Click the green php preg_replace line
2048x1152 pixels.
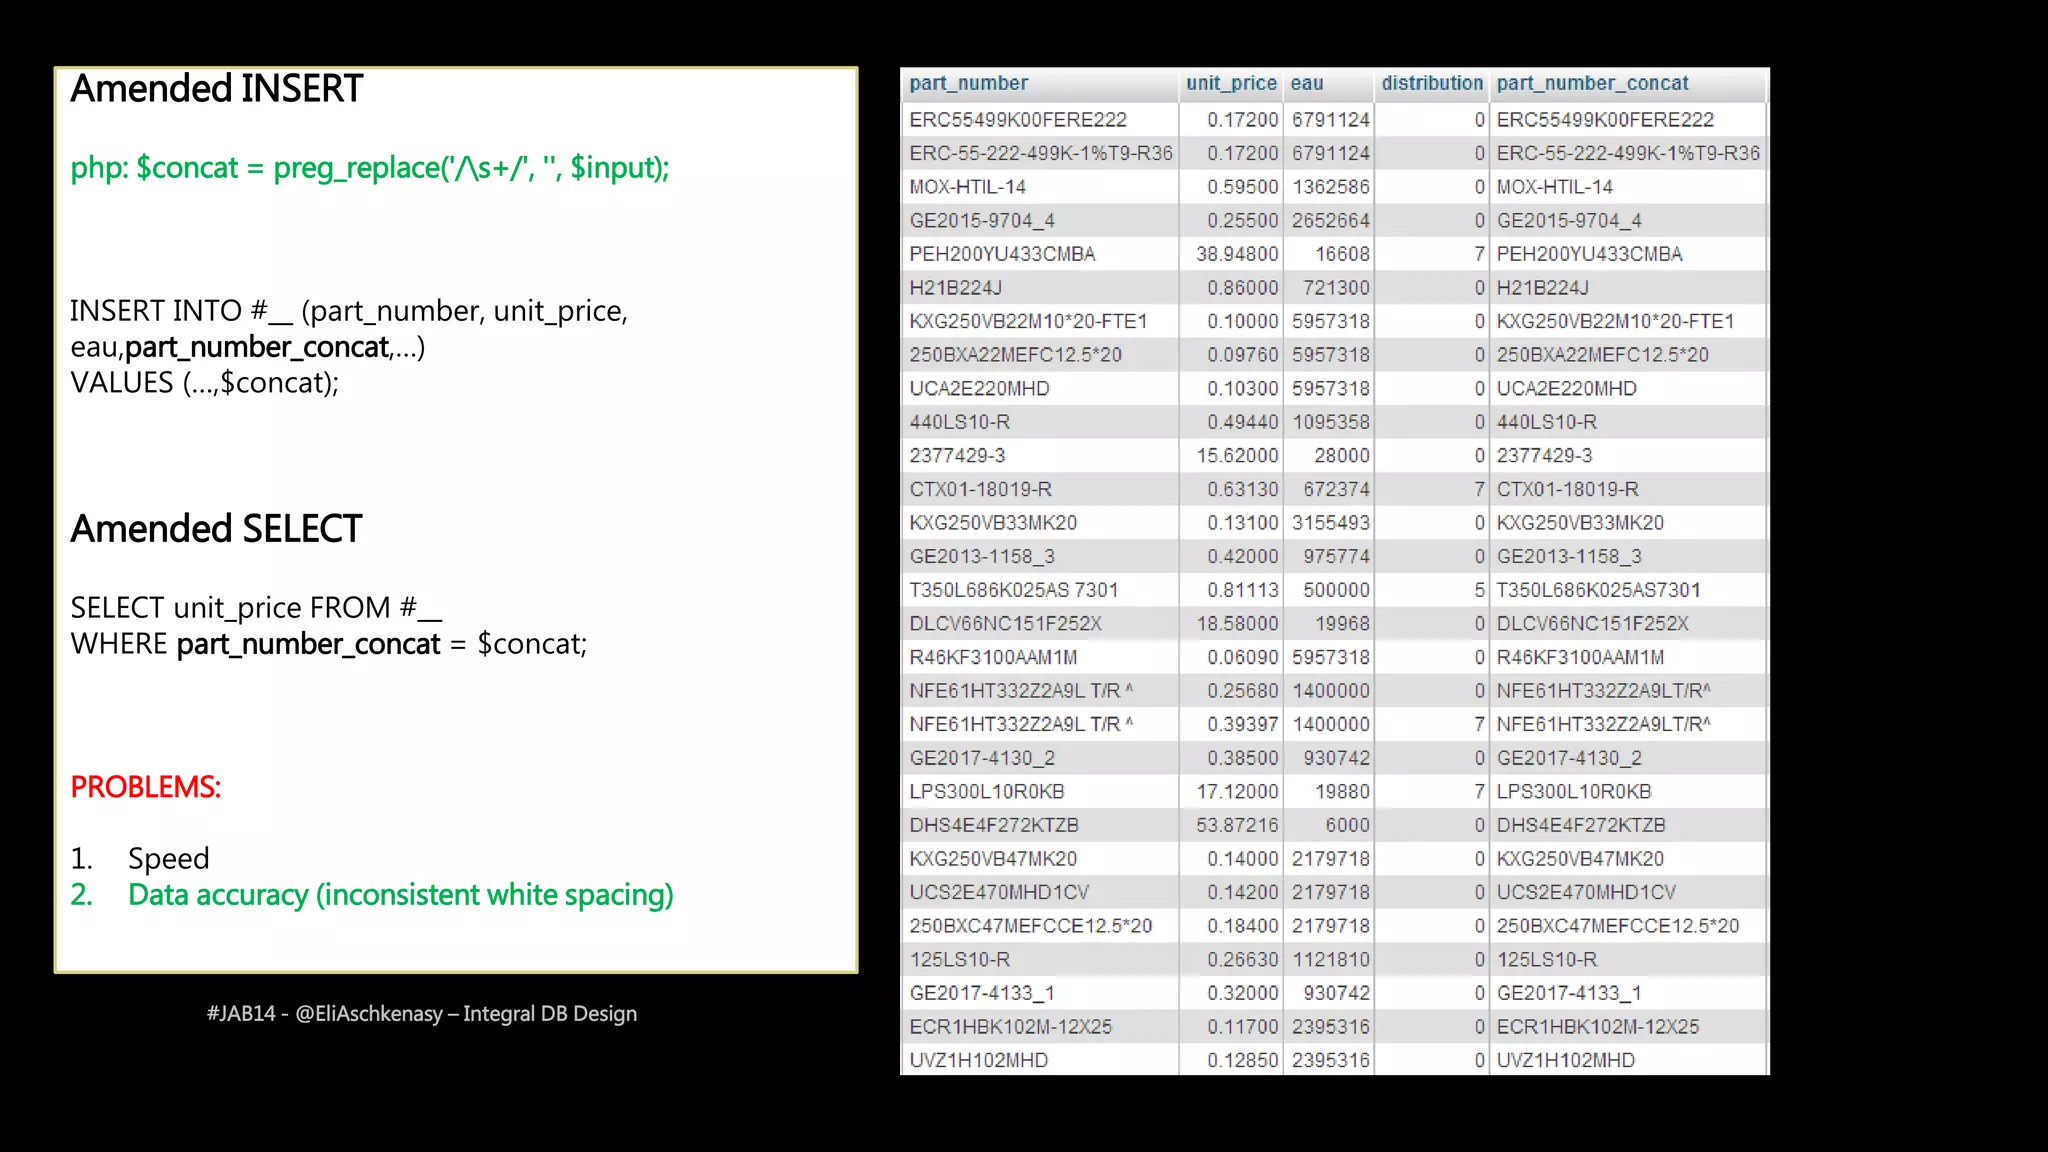click(369, 168)
